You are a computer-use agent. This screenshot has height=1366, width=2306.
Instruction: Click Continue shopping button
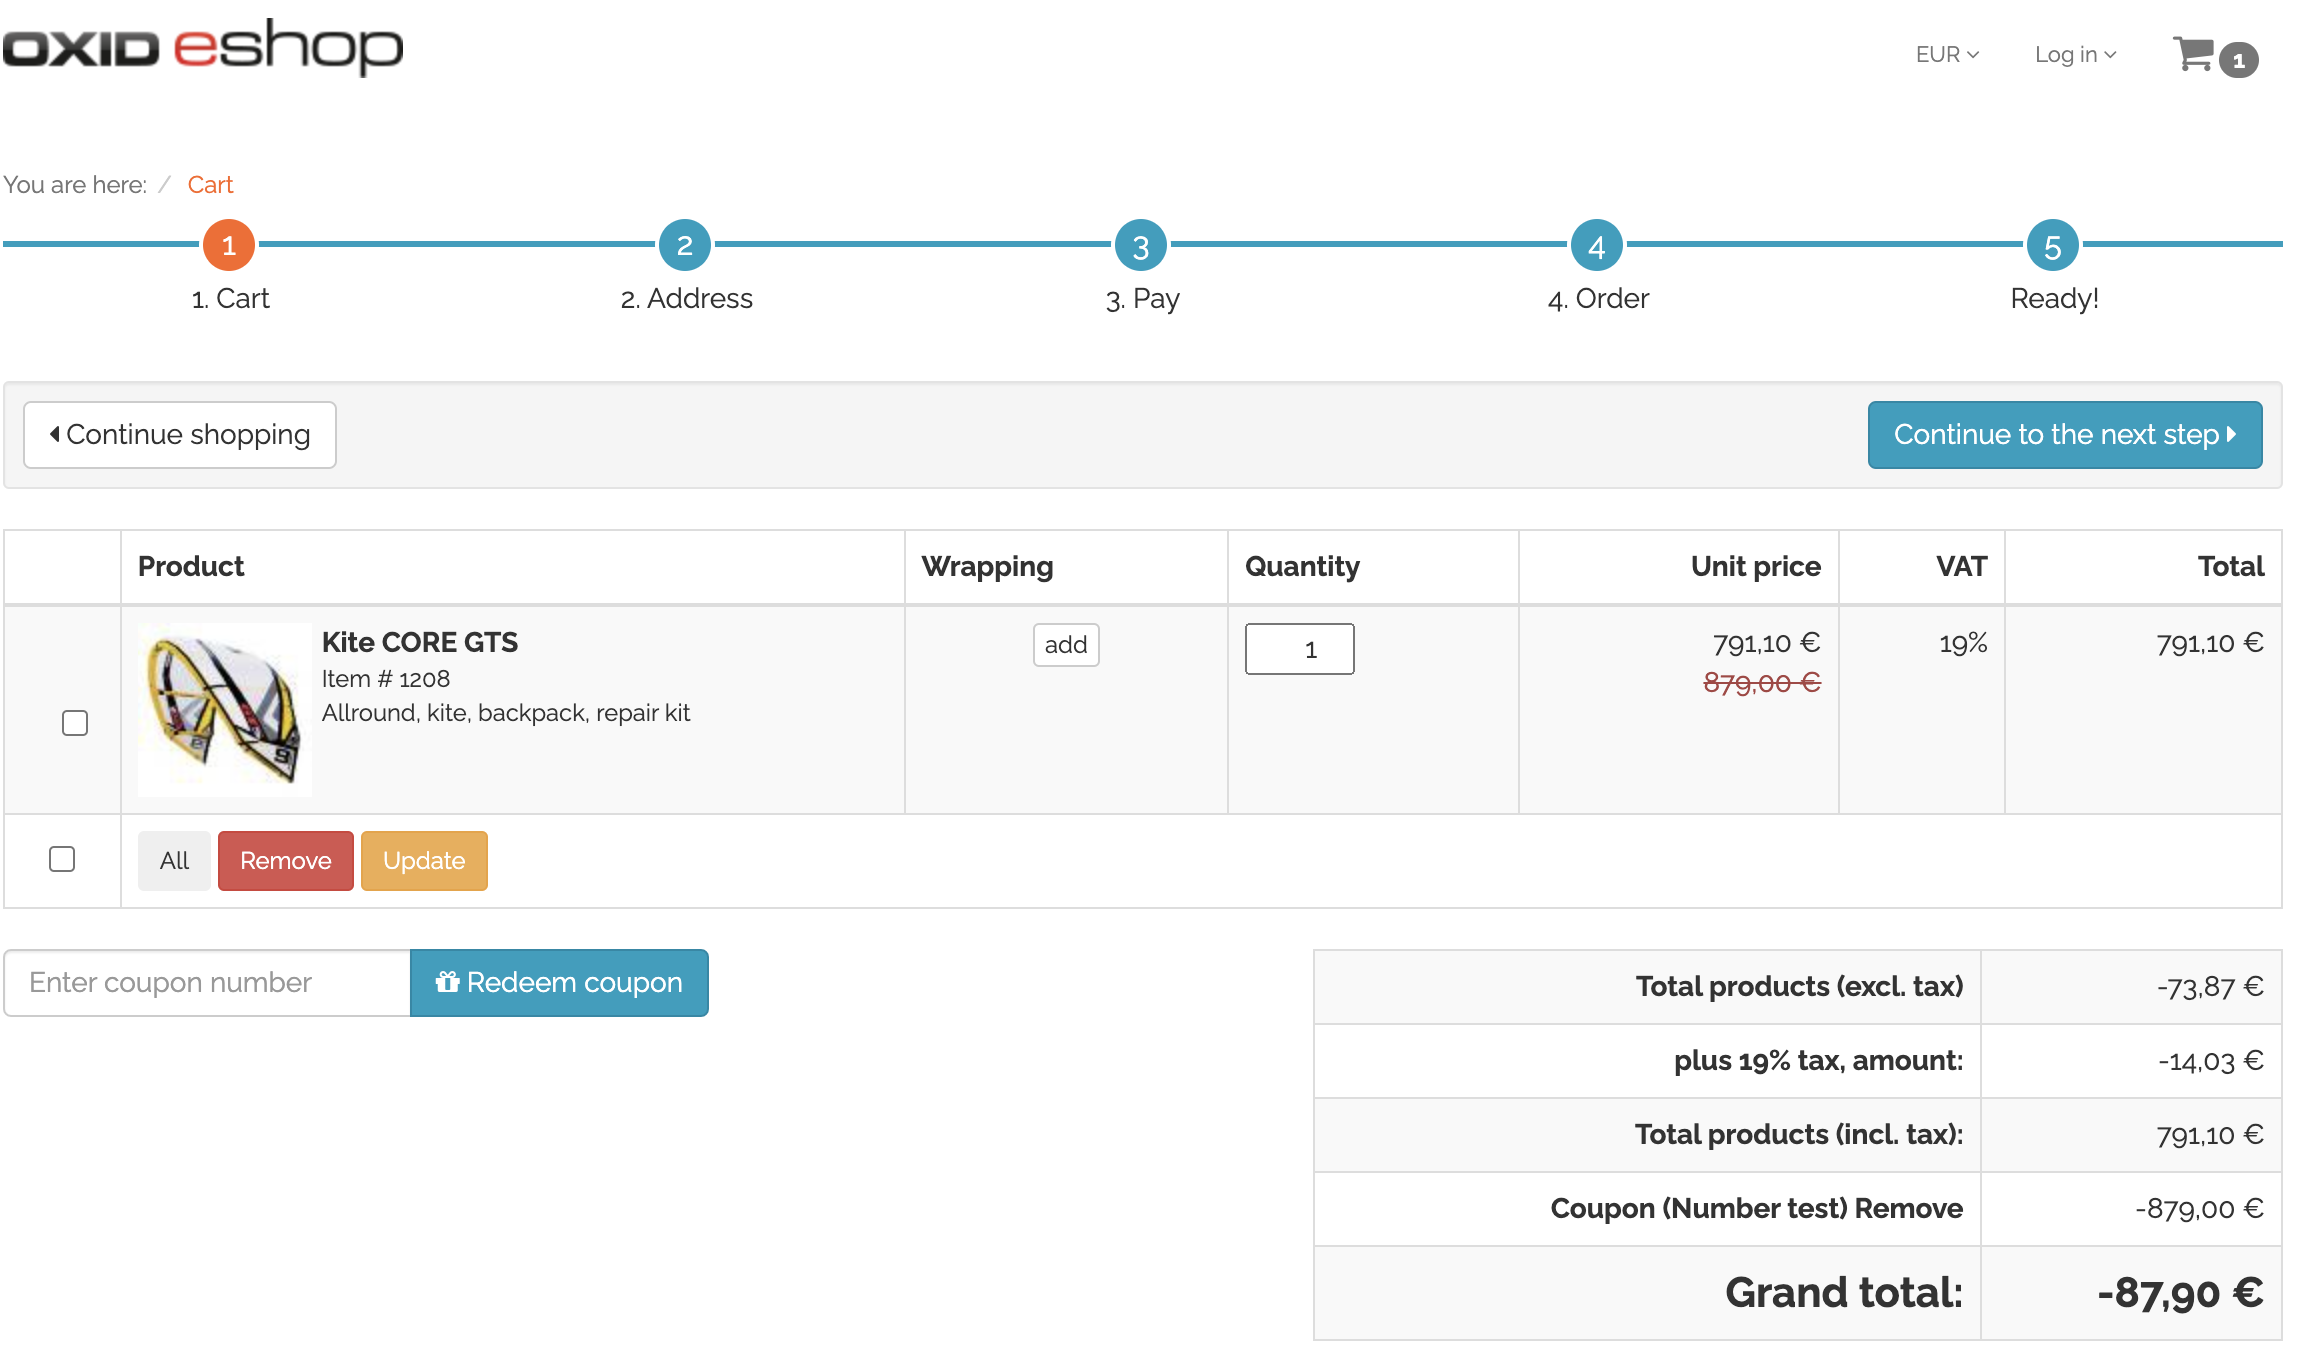[180, 435]
